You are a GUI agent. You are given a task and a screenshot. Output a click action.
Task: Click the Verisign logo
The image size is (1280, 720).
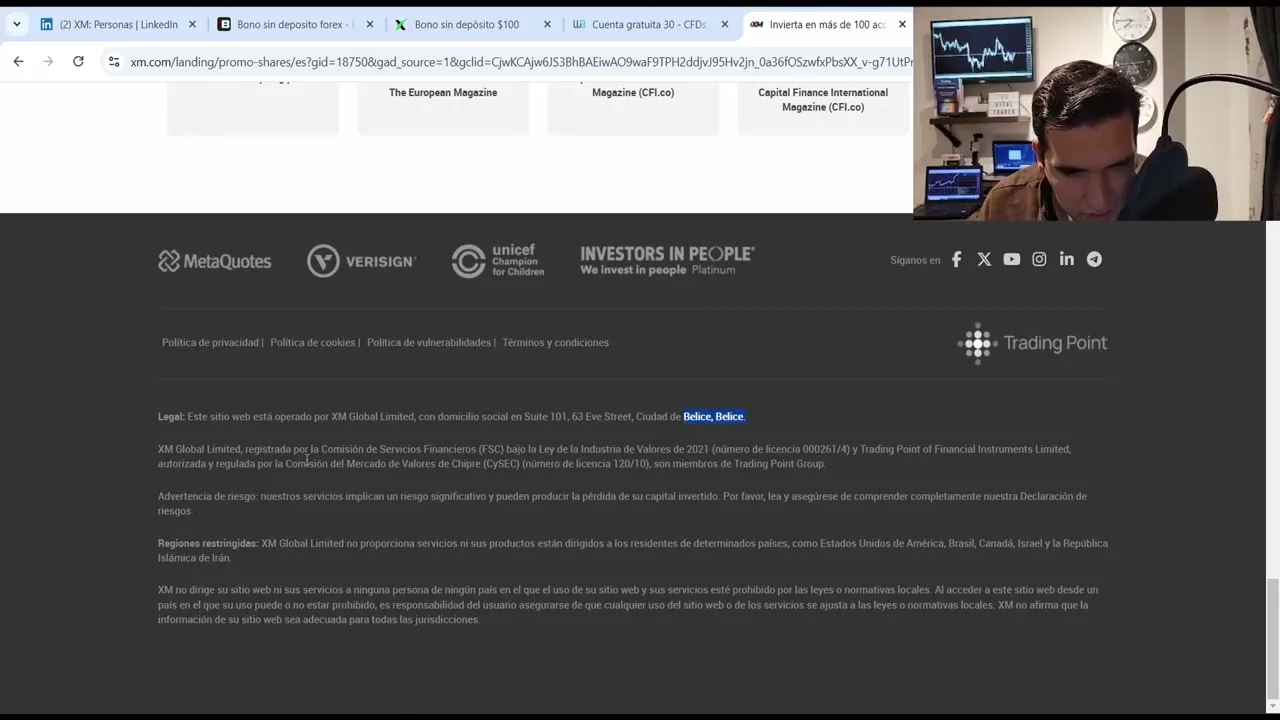[x=361, y=261]
